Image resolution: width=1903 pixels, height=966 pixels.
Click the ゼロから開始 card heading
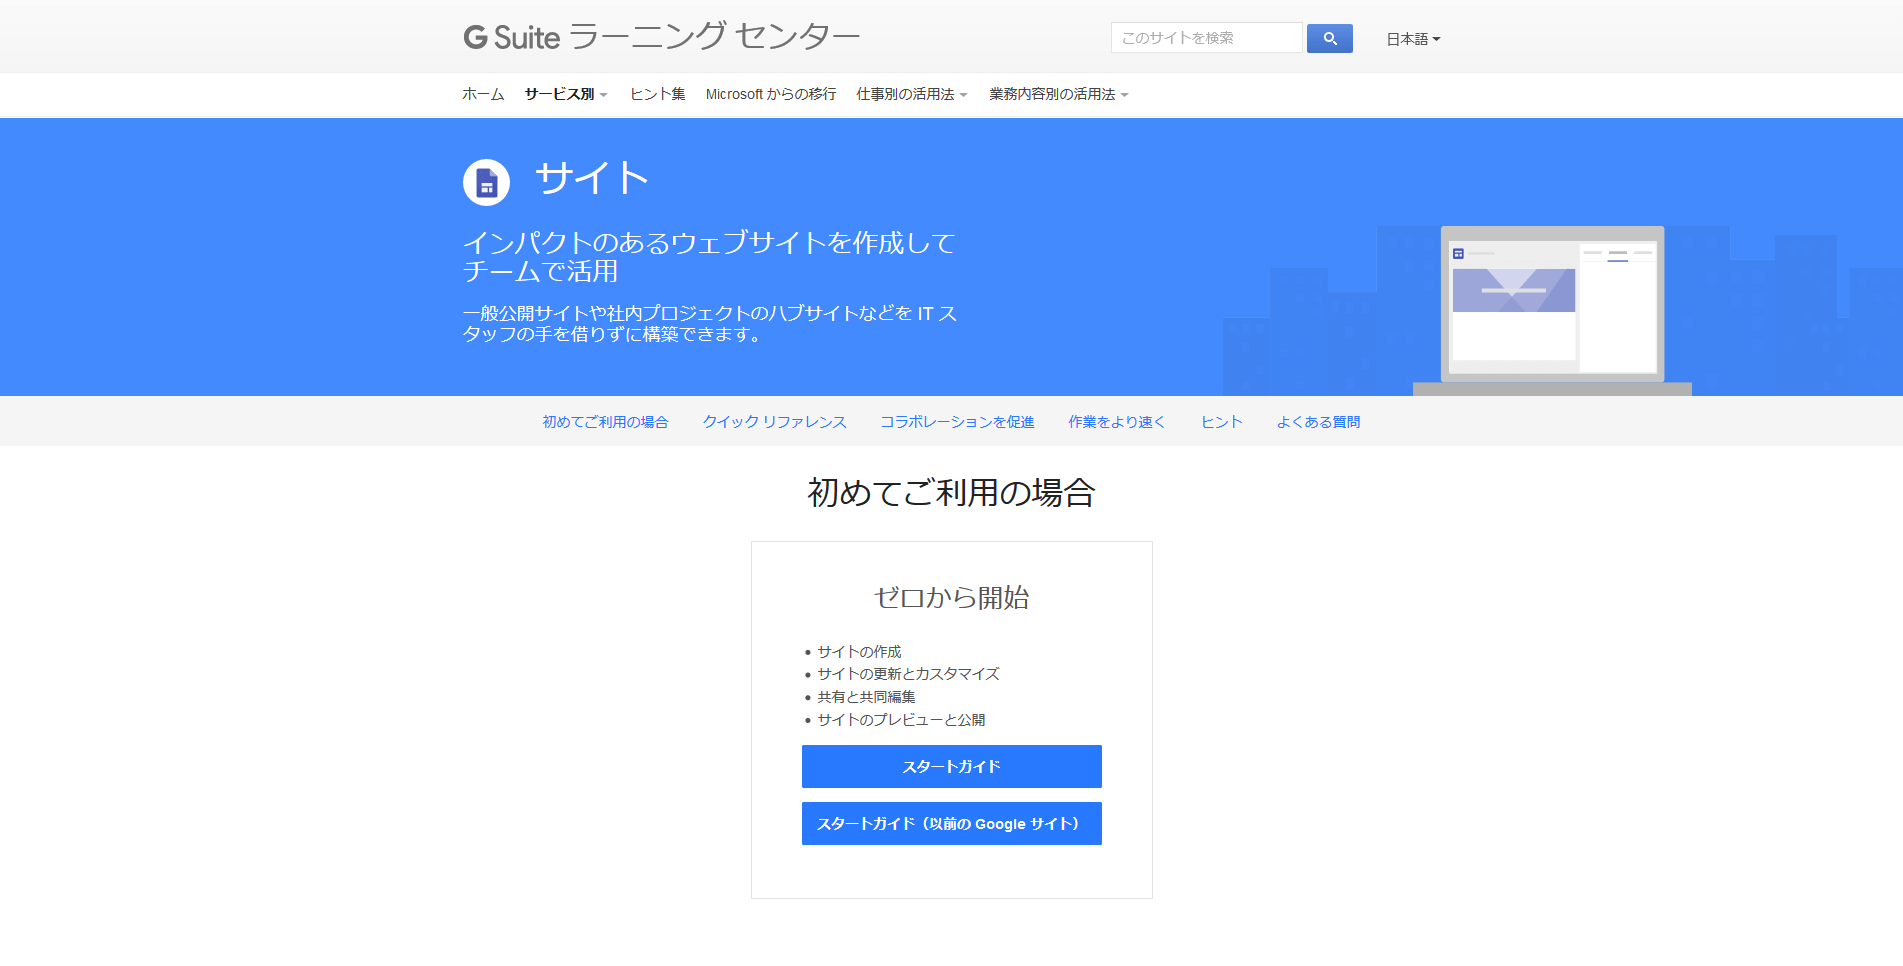pyautogui.click(x=952, y=597)
